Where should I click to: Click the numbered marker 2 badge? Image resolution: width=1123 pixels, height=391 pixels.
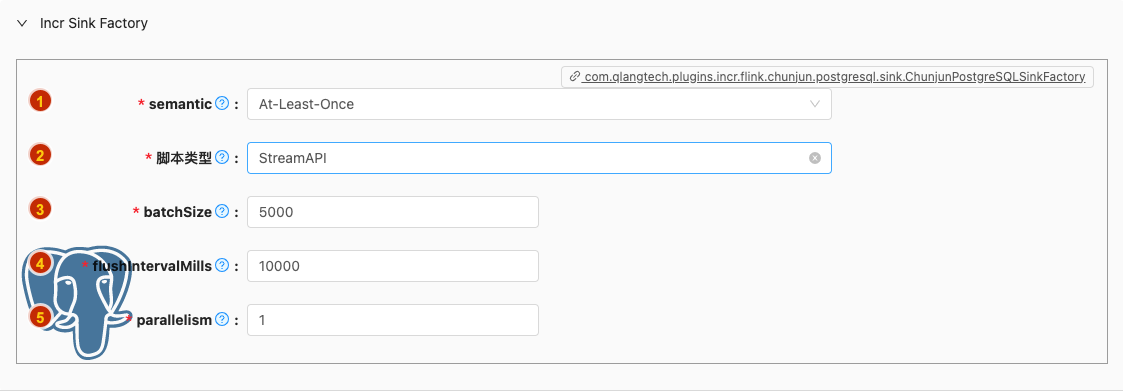coord(40,155)
